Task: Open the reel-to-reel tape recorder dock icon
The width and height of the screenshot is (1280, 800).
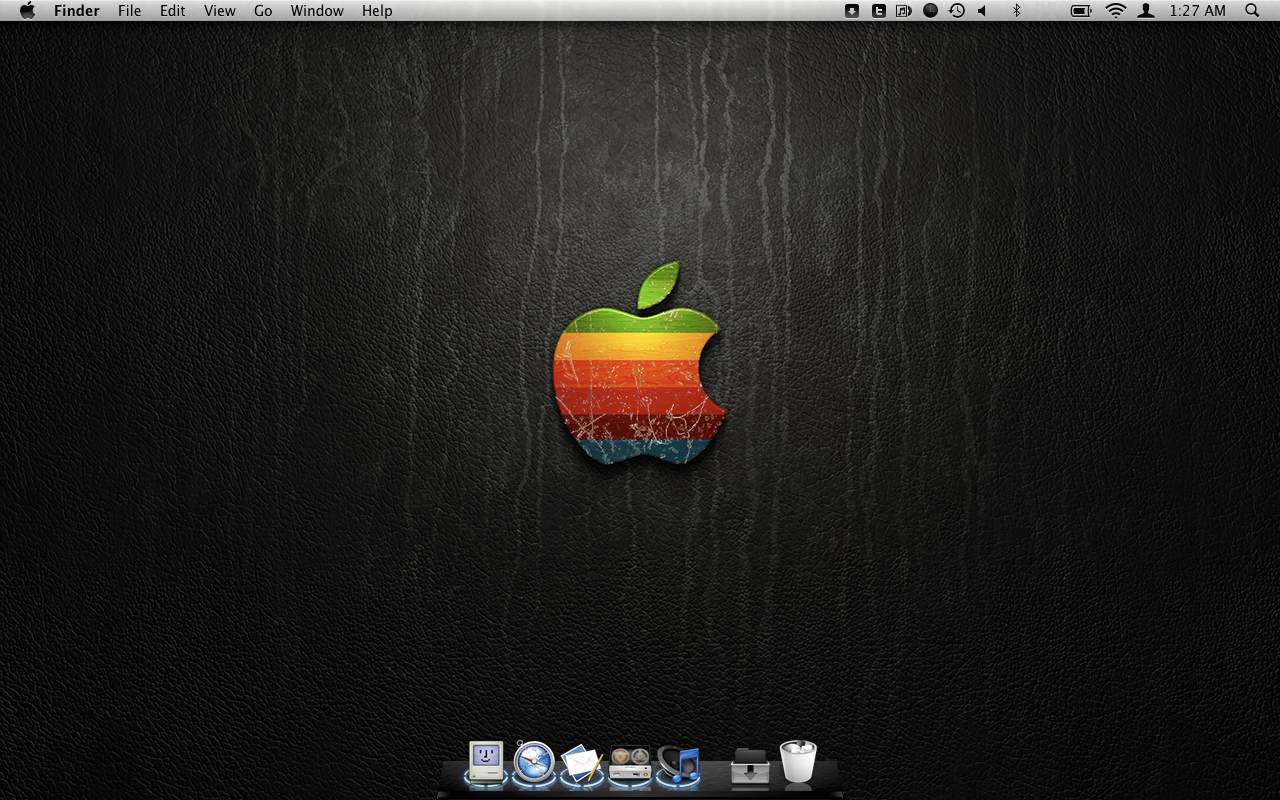Action: [630, 765]
